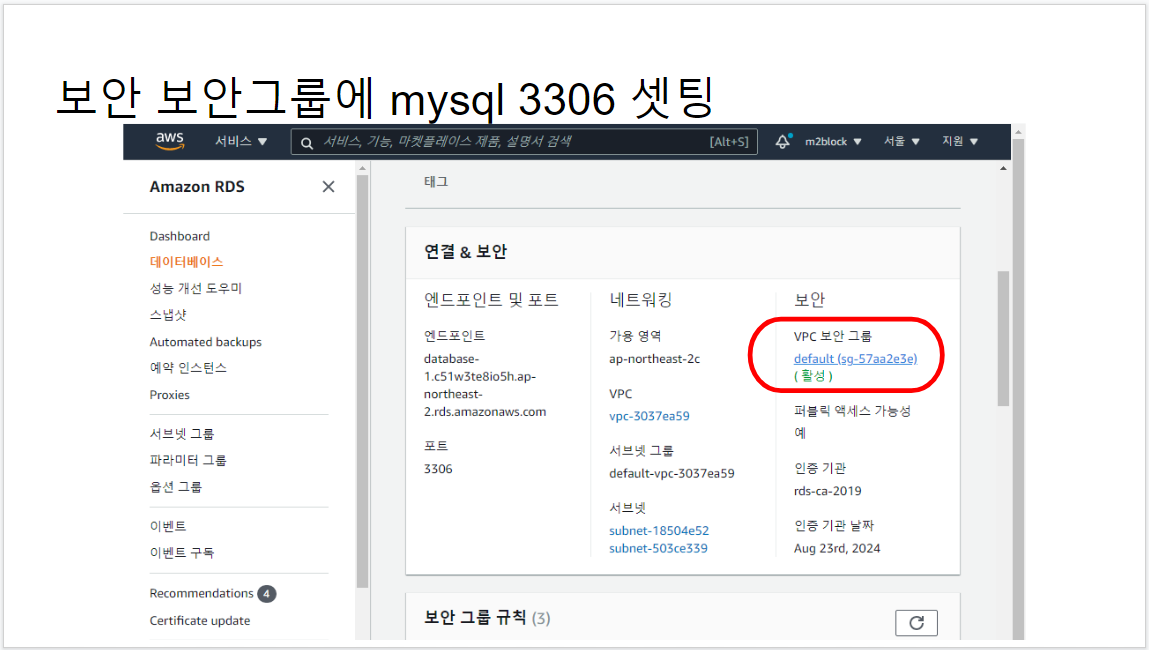Open 성능 개선 도우미 page
Viewport: 1149px width, 650px height.
point(196,288)
